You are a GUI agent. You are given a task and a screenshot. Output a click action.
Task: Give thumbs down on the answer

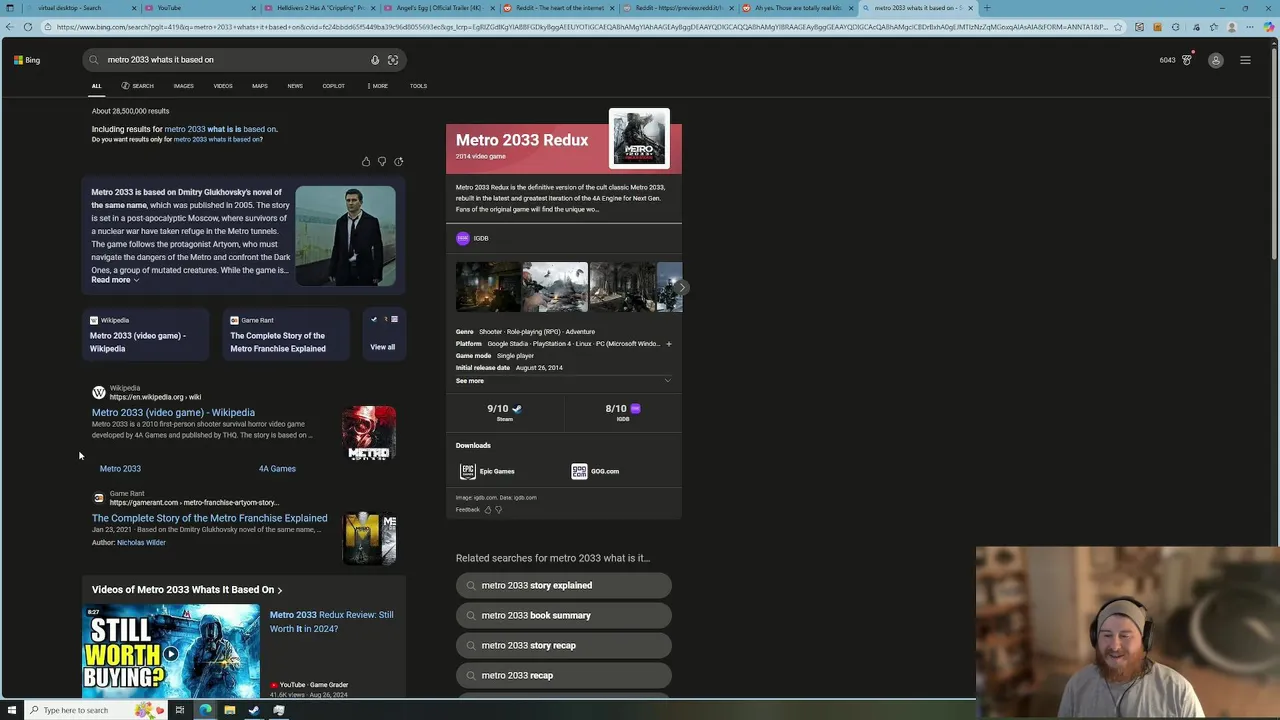pos(382,162)
